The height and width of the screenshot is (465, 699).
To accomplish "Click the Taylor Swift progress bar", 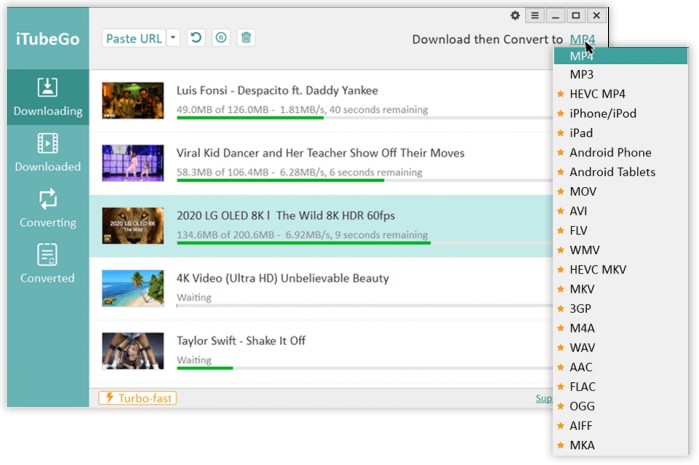I will [x=364, y=368].
